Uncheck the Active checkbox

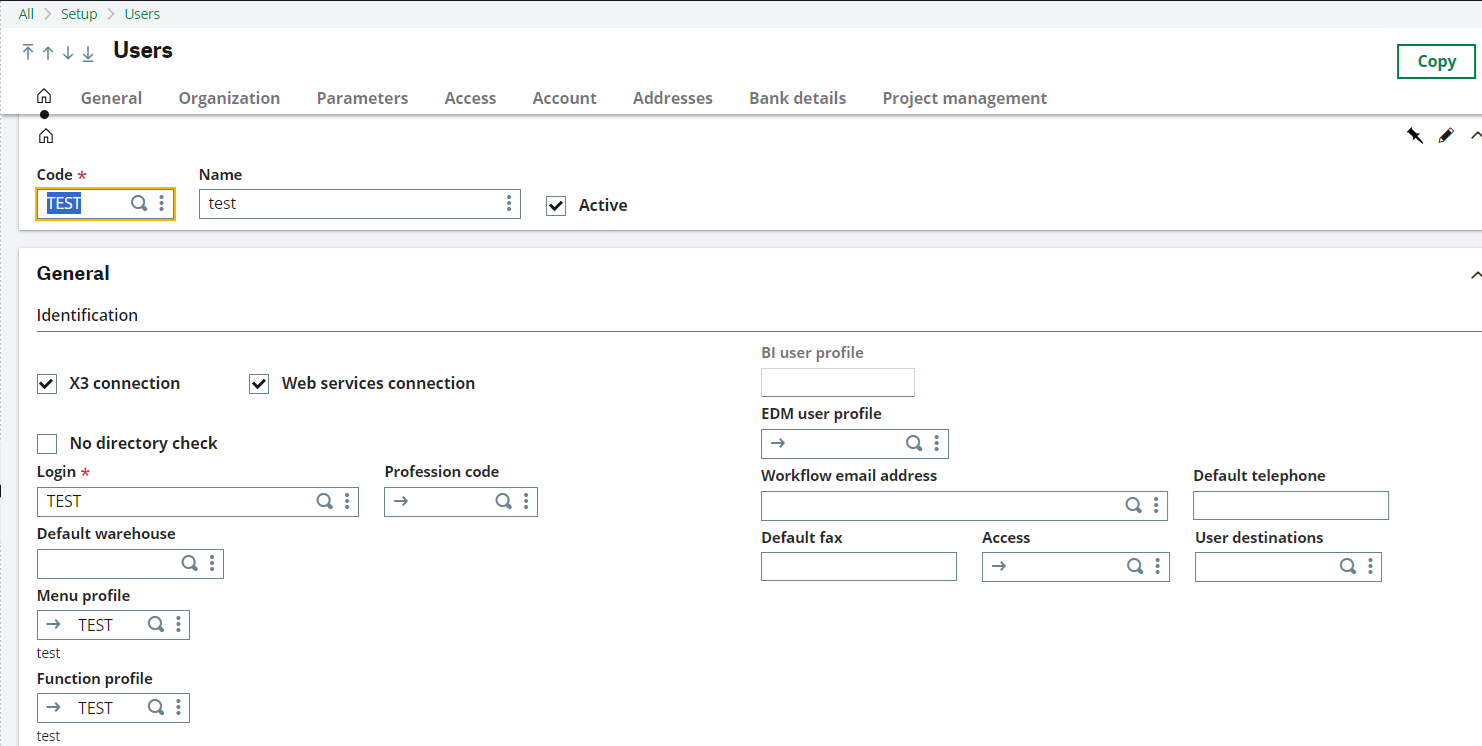555,205
